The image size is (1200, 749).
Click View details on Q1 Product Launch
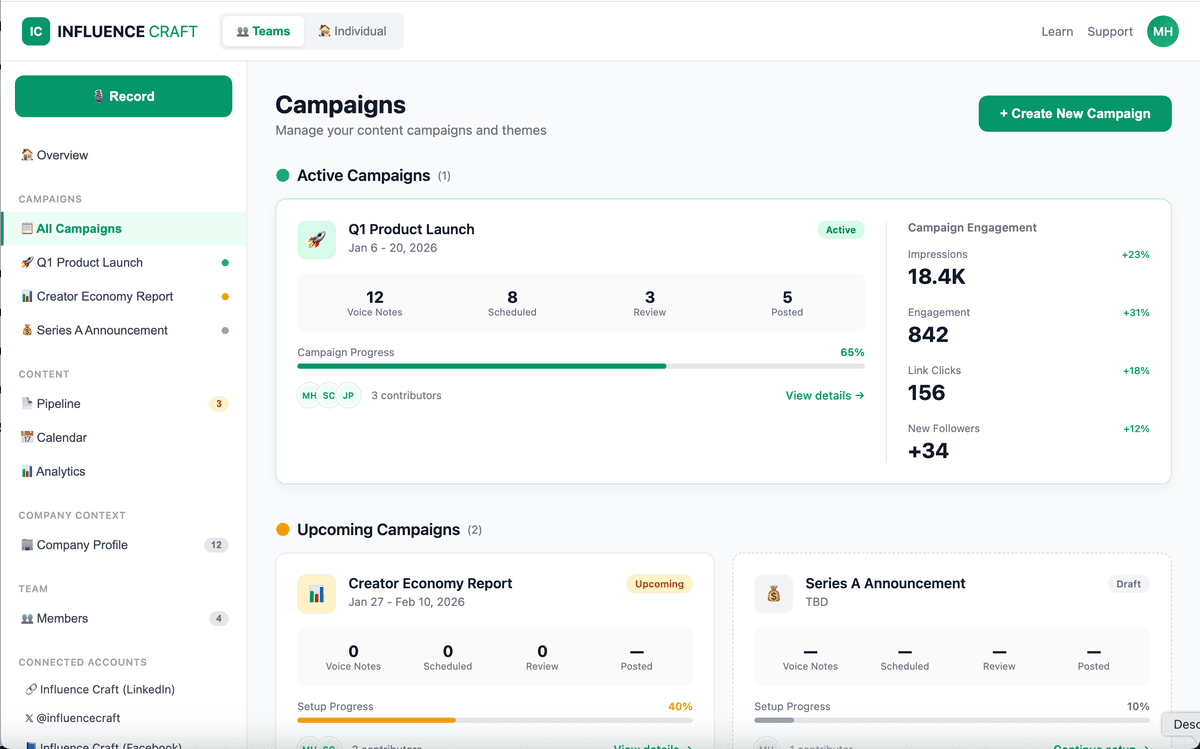[x=823, y=395]
